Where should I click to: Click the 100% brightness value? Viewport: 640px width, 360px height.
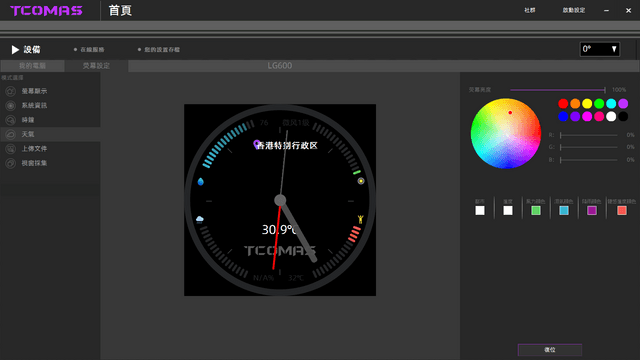[x=619, y=90]
